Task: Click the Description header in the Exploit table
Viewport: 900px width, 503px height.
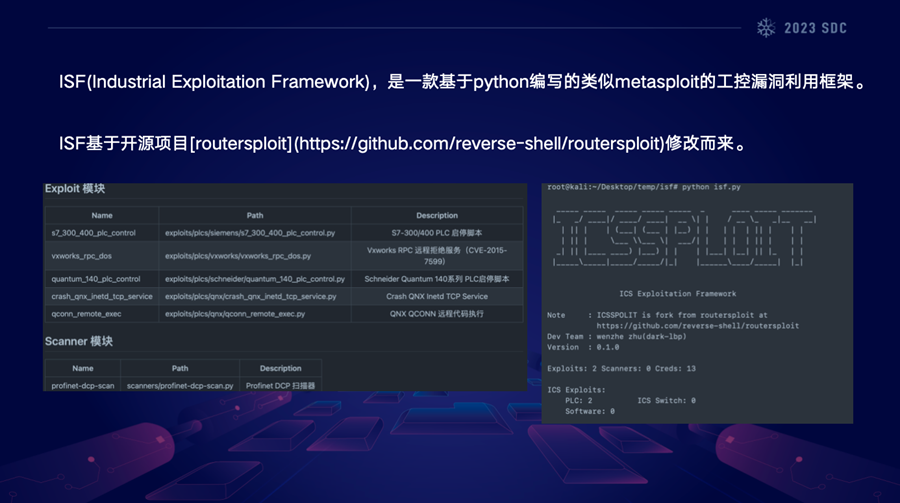Action: pos(437,215)
